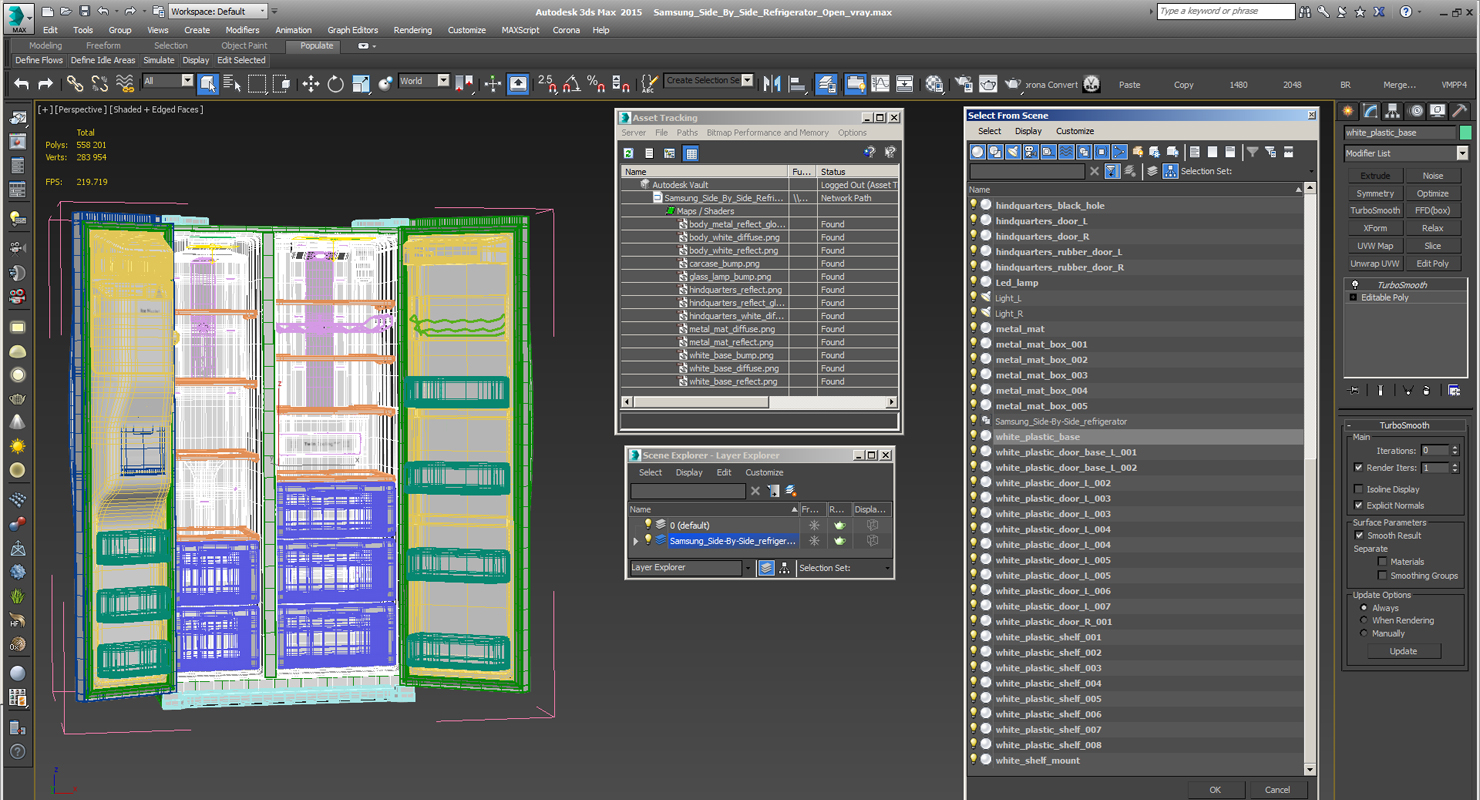
Task: Toggle Display Lights filter in Select From Scene
Action: (1013, 152)
